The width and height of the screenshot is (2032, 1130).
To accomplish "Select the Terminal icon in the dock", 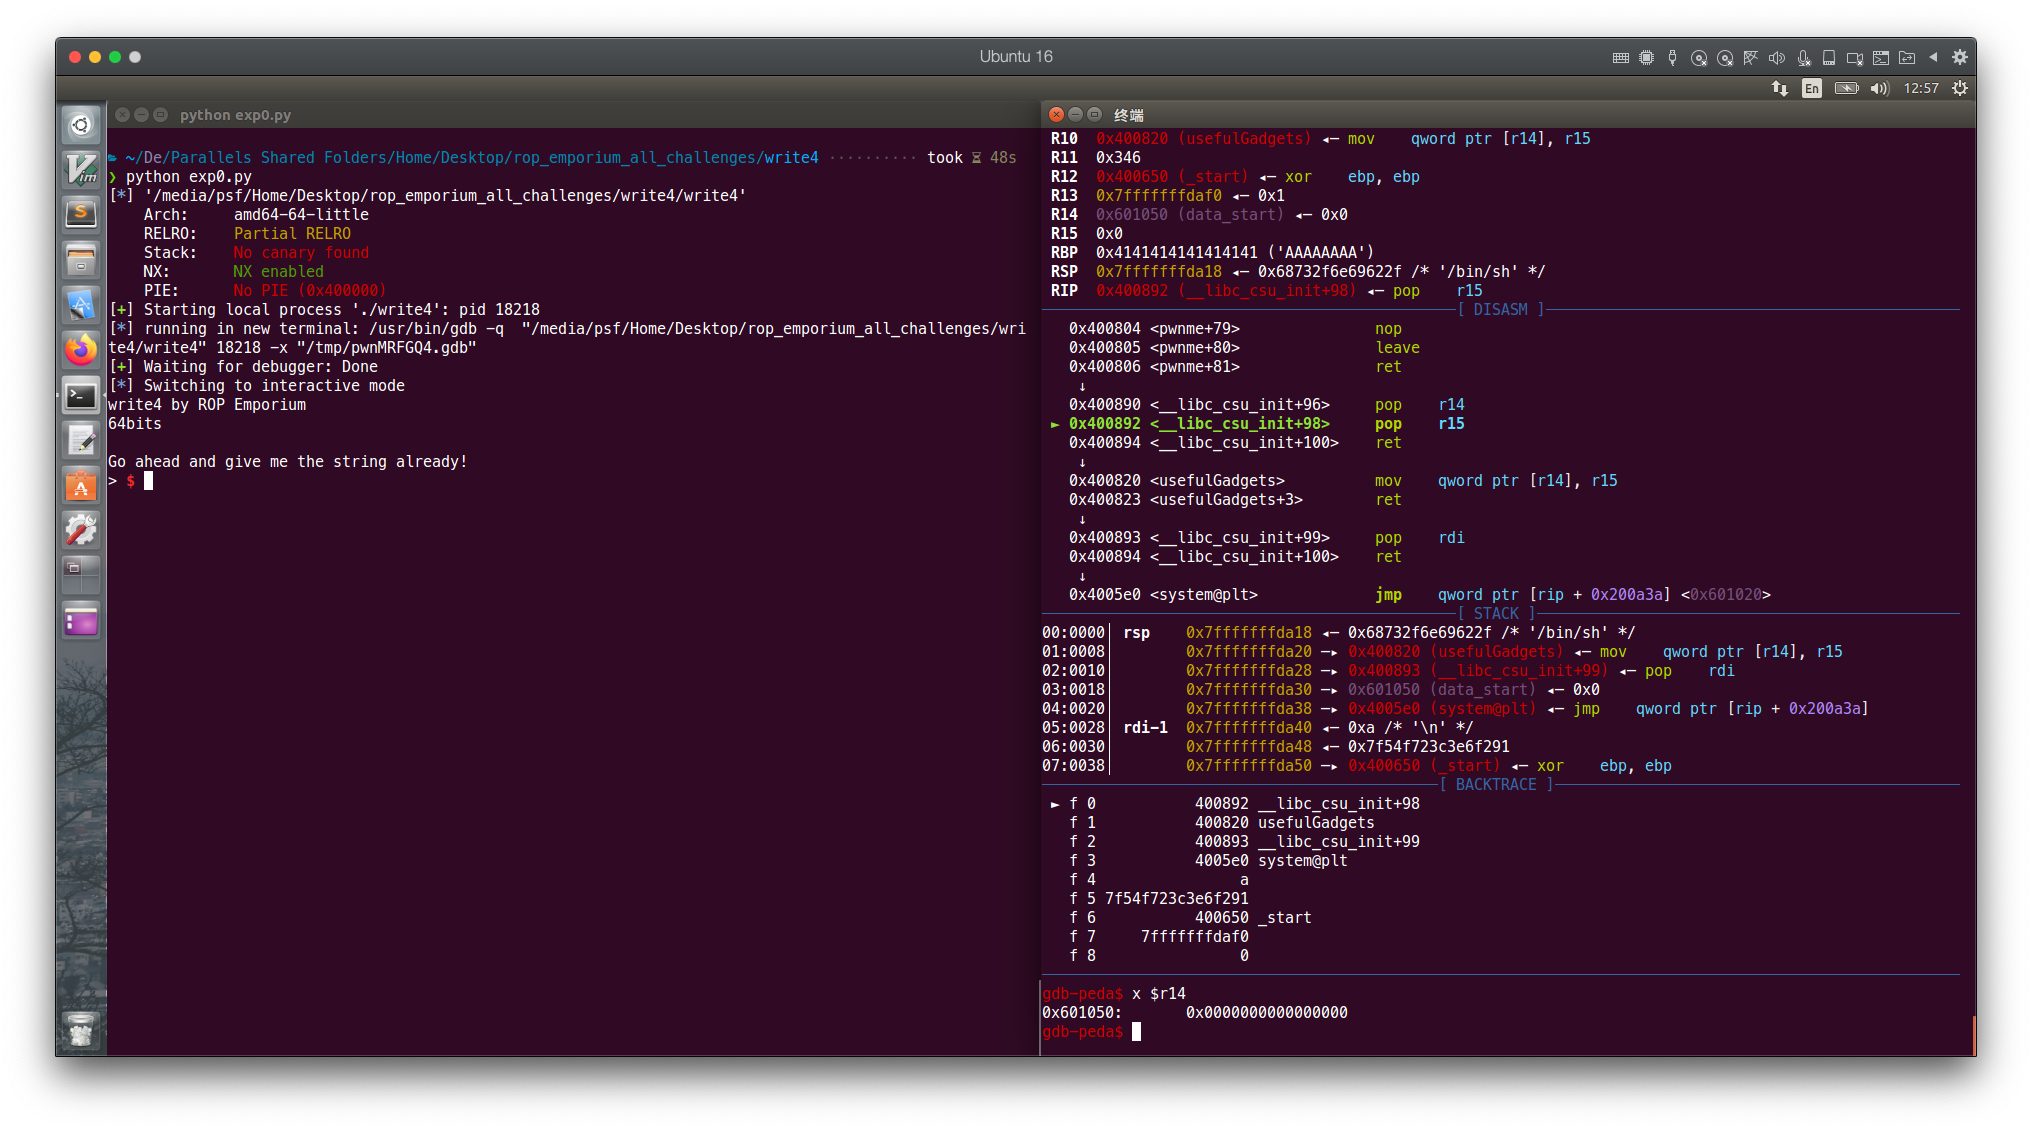I will pyautogui.click(x=81, y=396).
